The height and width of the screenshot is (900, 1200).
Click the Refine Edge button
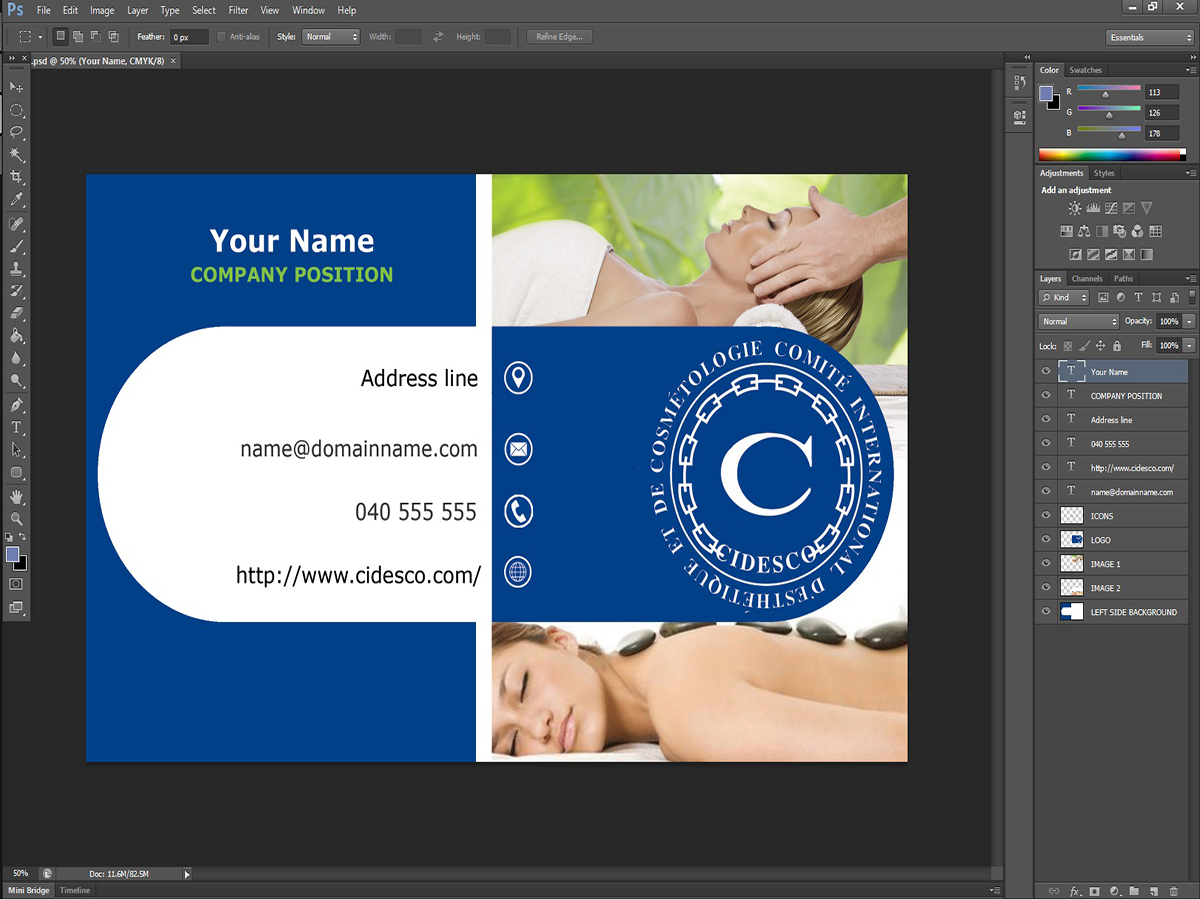(x=560, y=37)
